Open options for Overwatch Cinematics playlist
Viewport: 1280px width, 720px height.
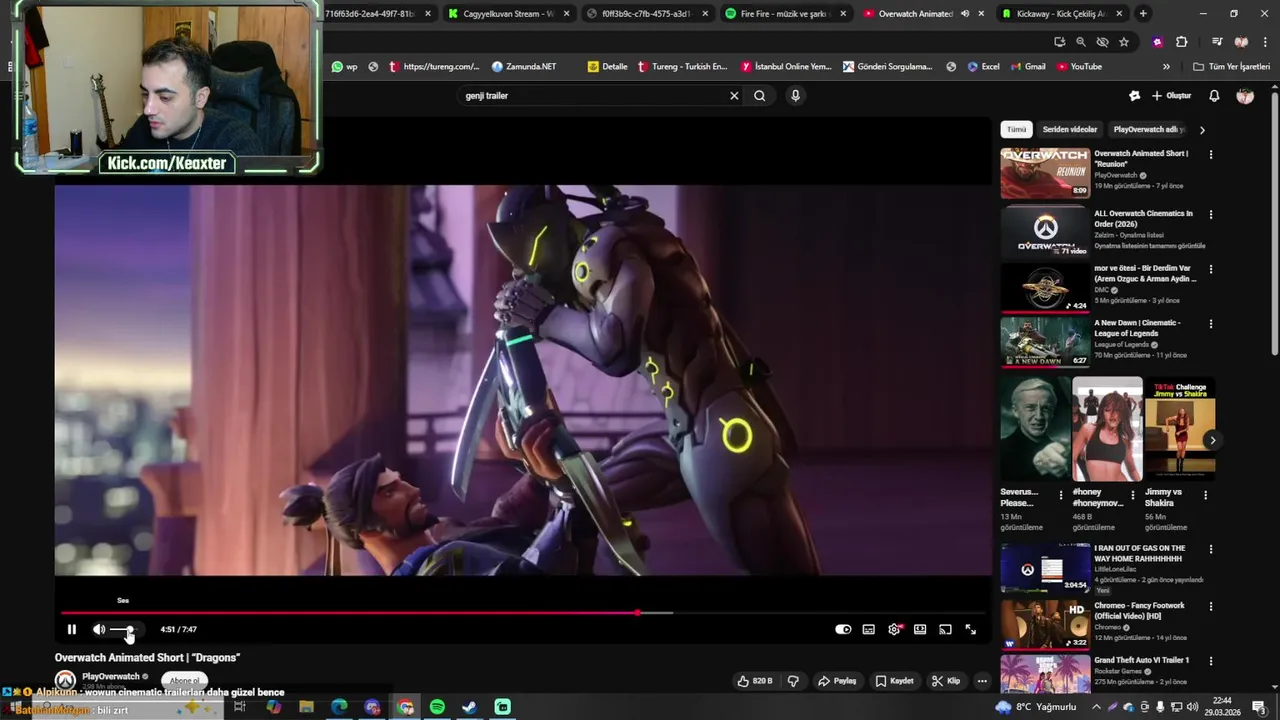[x=1211, y=215]
